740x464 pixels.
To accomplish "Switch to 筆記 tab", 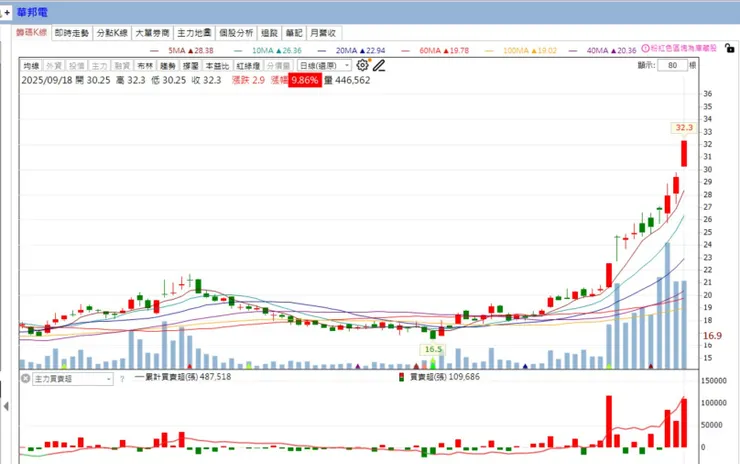I will pyautogui.click(x=294, y=33).
